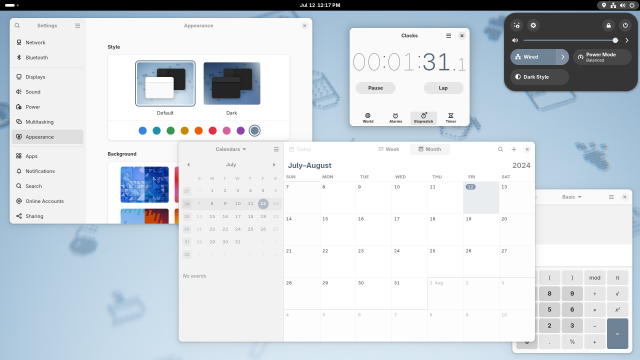Take a screenshot from quick settings
The image size is (640, 360).
[517, 25]
